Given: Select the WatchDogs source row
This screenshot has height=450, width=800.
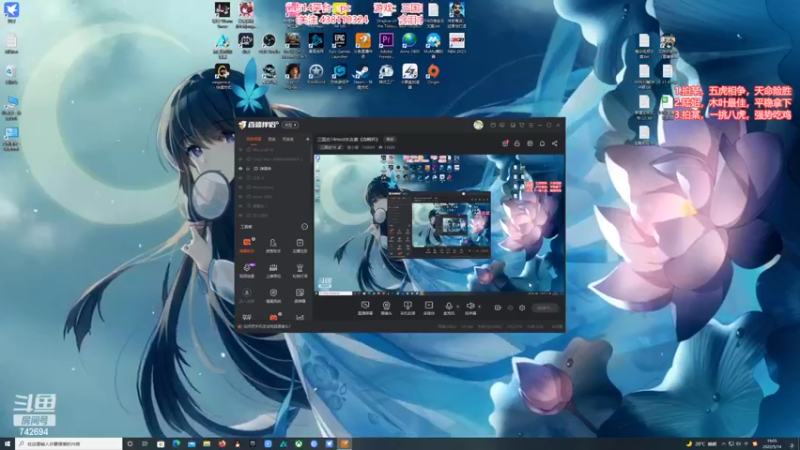Looking at the screenshot, I should 274,187.
